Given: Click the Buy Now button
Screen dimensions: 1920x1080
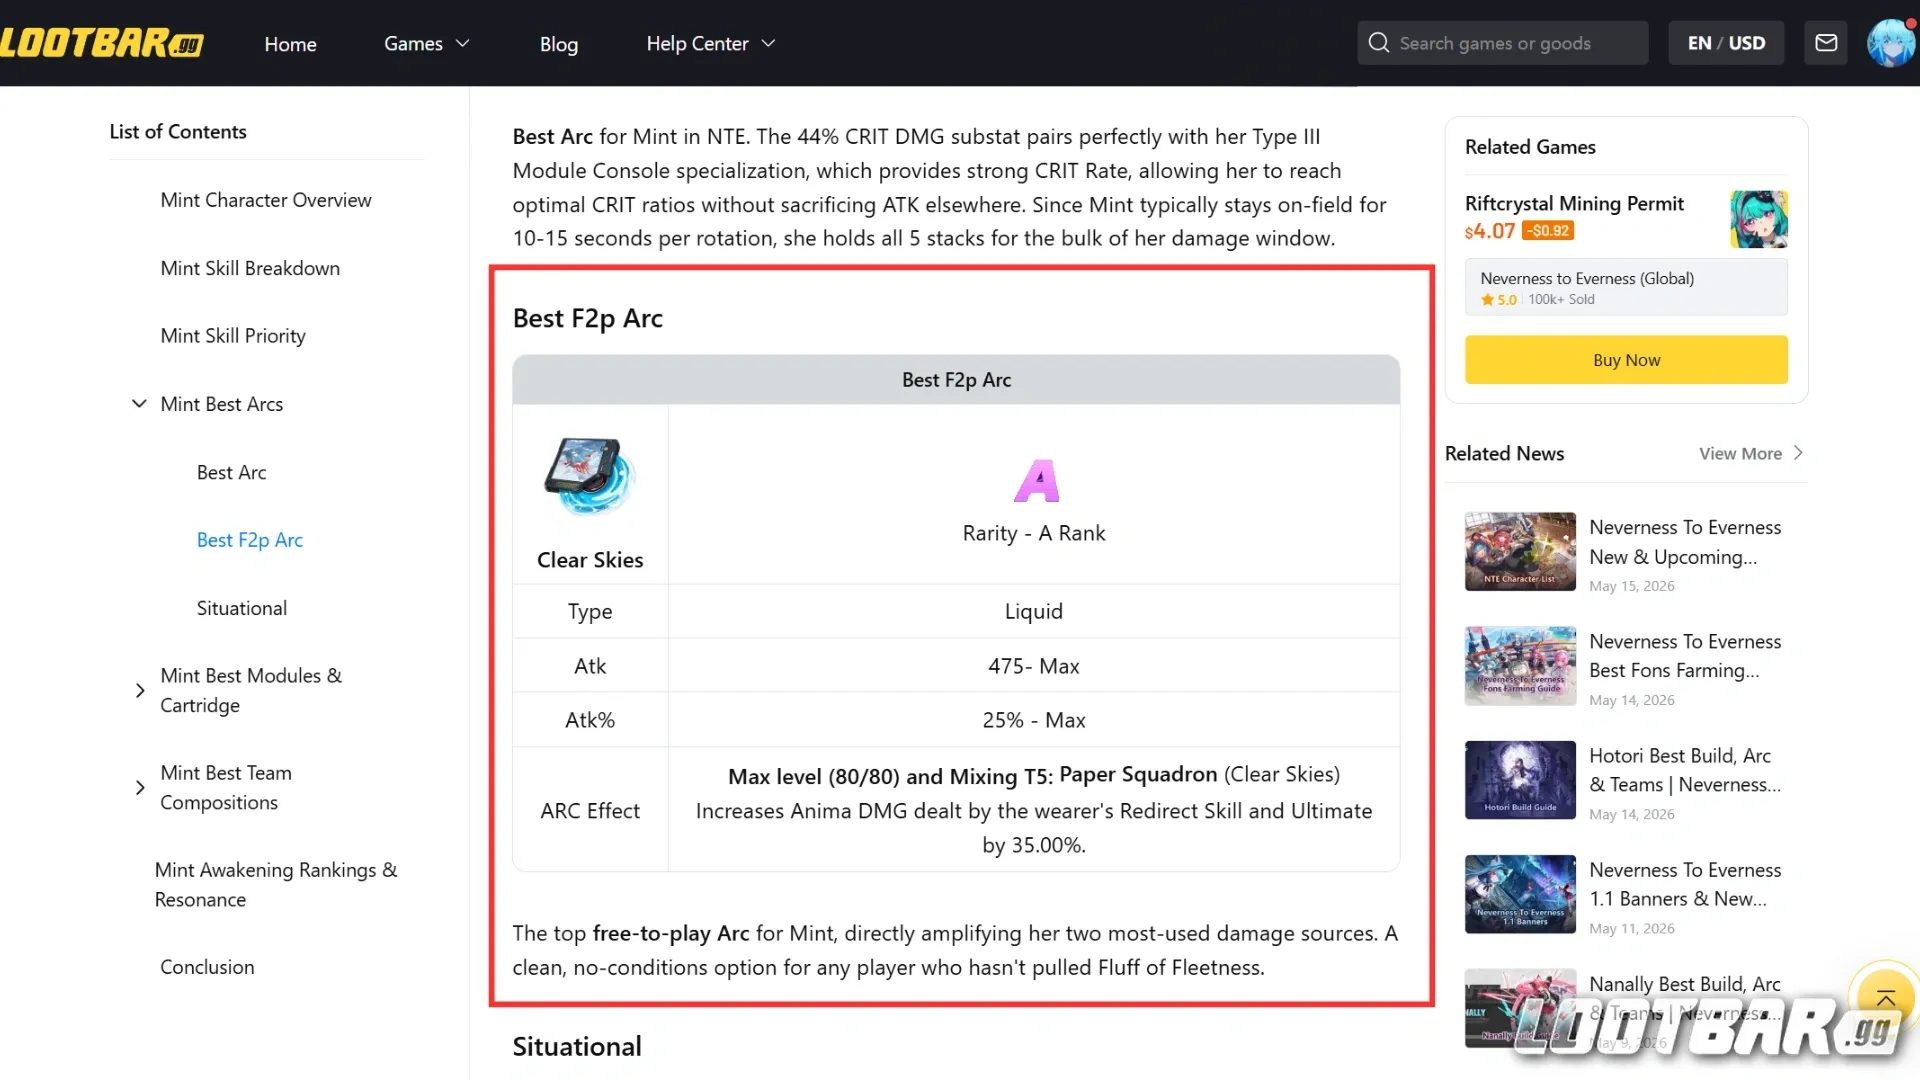Looking at the screenshot, I should pyautogui.click(x=1626, y=360).
